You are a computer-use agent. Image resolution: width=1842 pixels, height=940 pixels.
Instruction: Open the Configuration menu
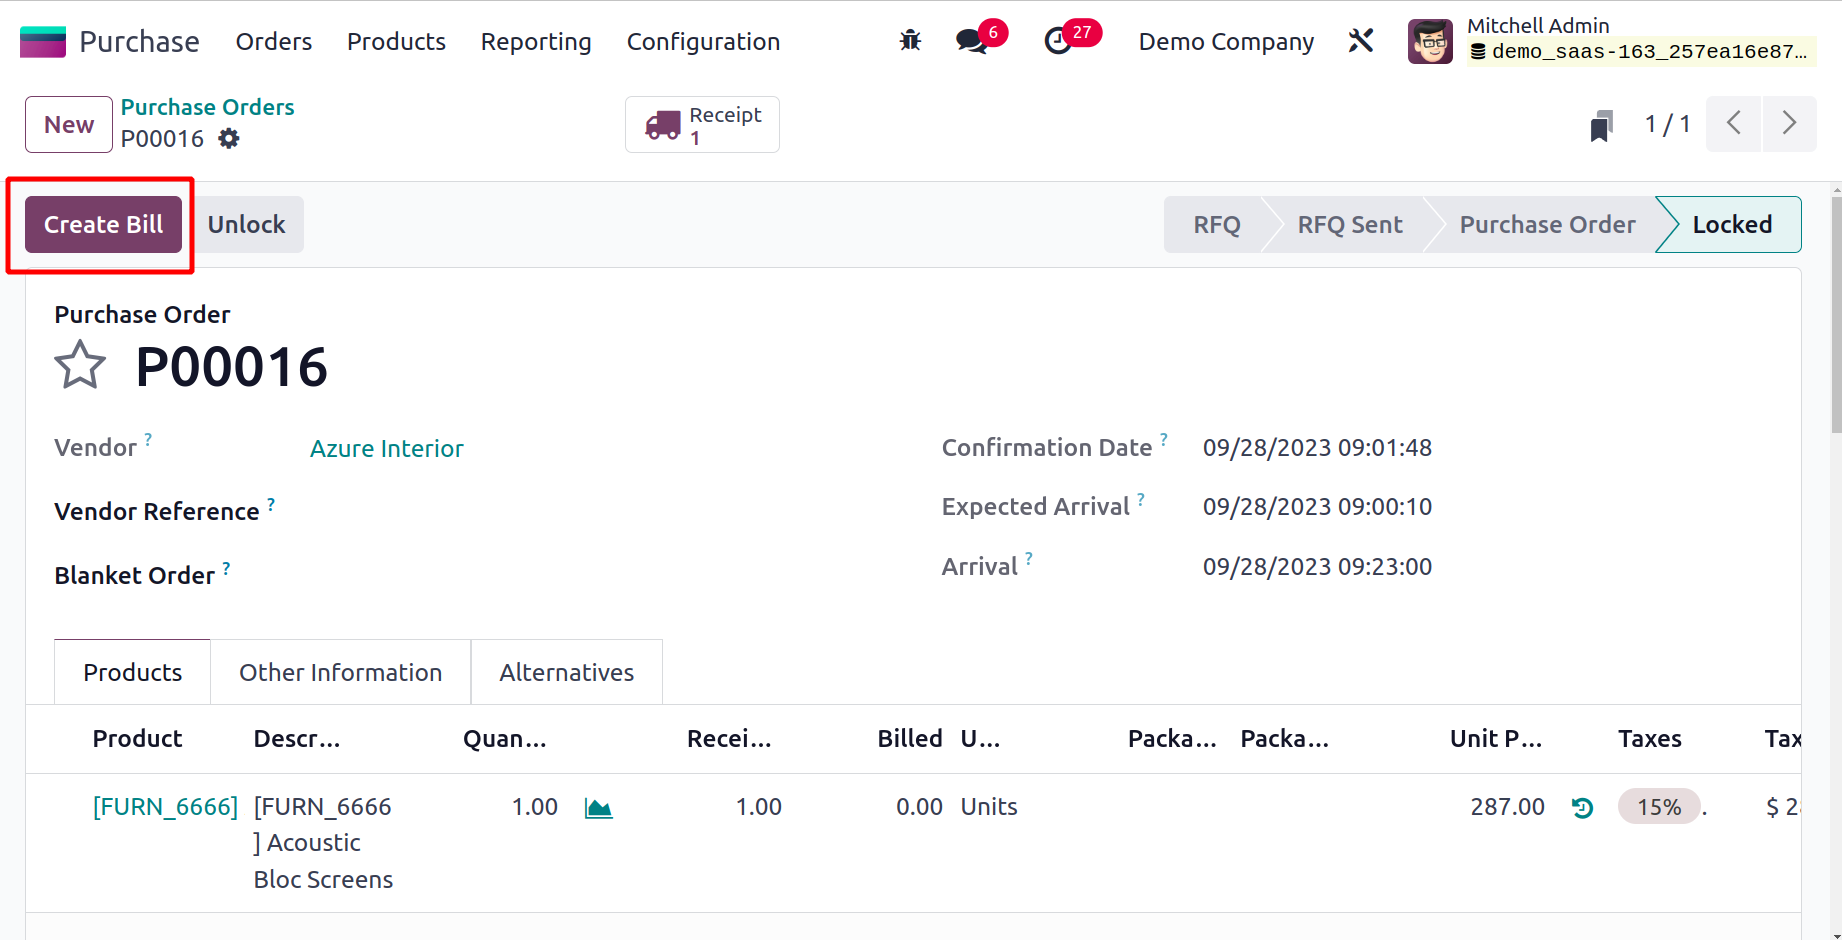pos(703,42)
